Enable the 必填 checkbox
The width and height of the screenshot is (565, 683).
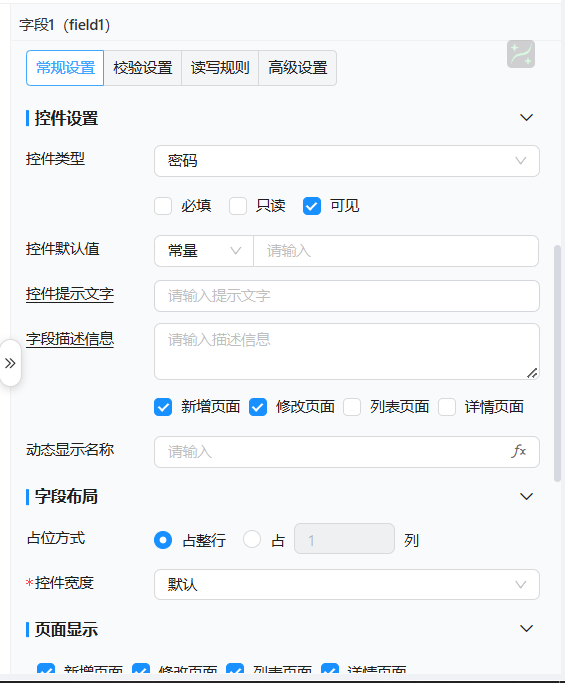(163, 206)
